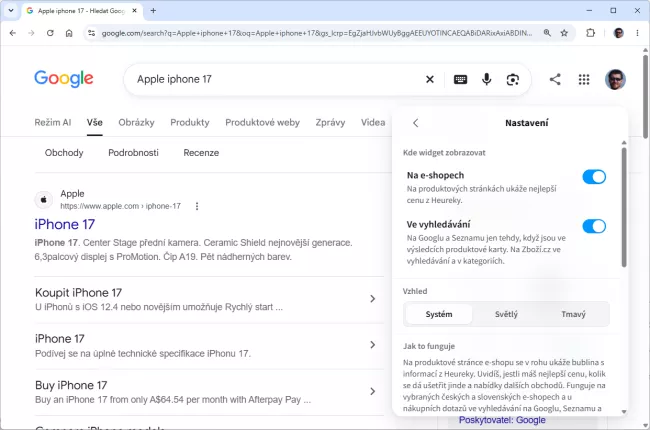Open the iPhone 17 result title link
650x430 pixels.
coord(65,224)
